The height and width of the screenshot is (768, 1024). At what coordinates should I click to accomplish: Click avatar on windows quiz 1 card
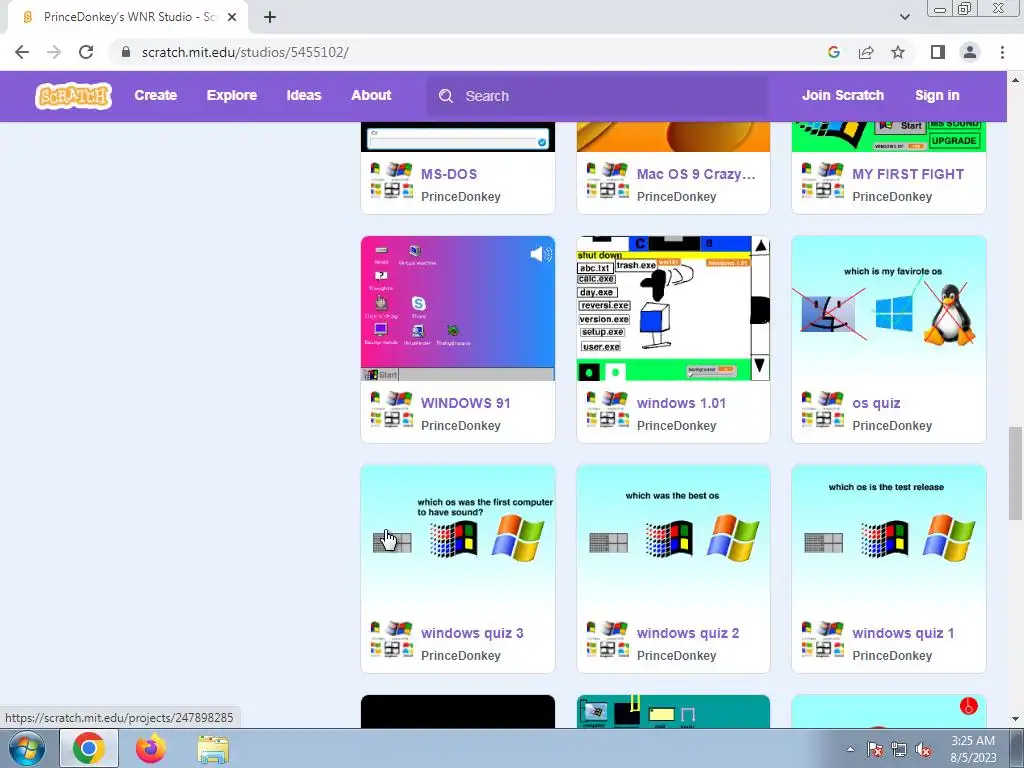(x=823, y=639)
